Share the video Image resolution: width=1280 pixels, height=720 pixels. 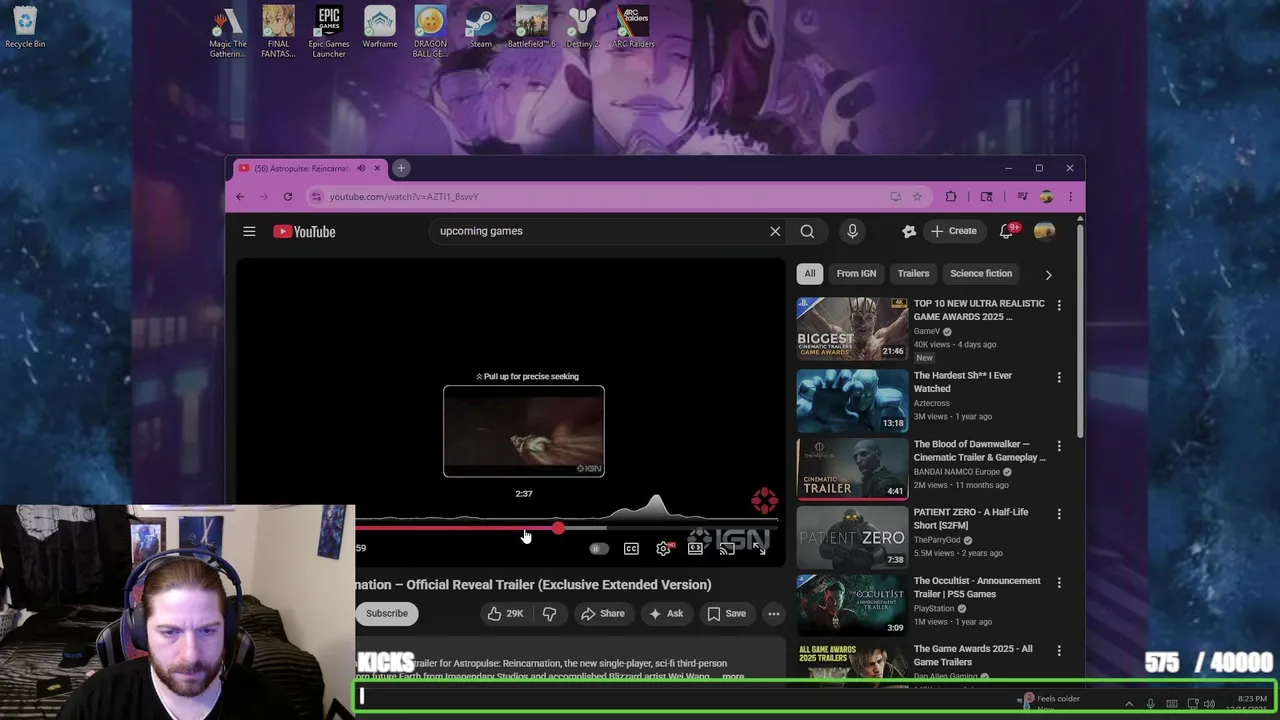pos(603,614)
